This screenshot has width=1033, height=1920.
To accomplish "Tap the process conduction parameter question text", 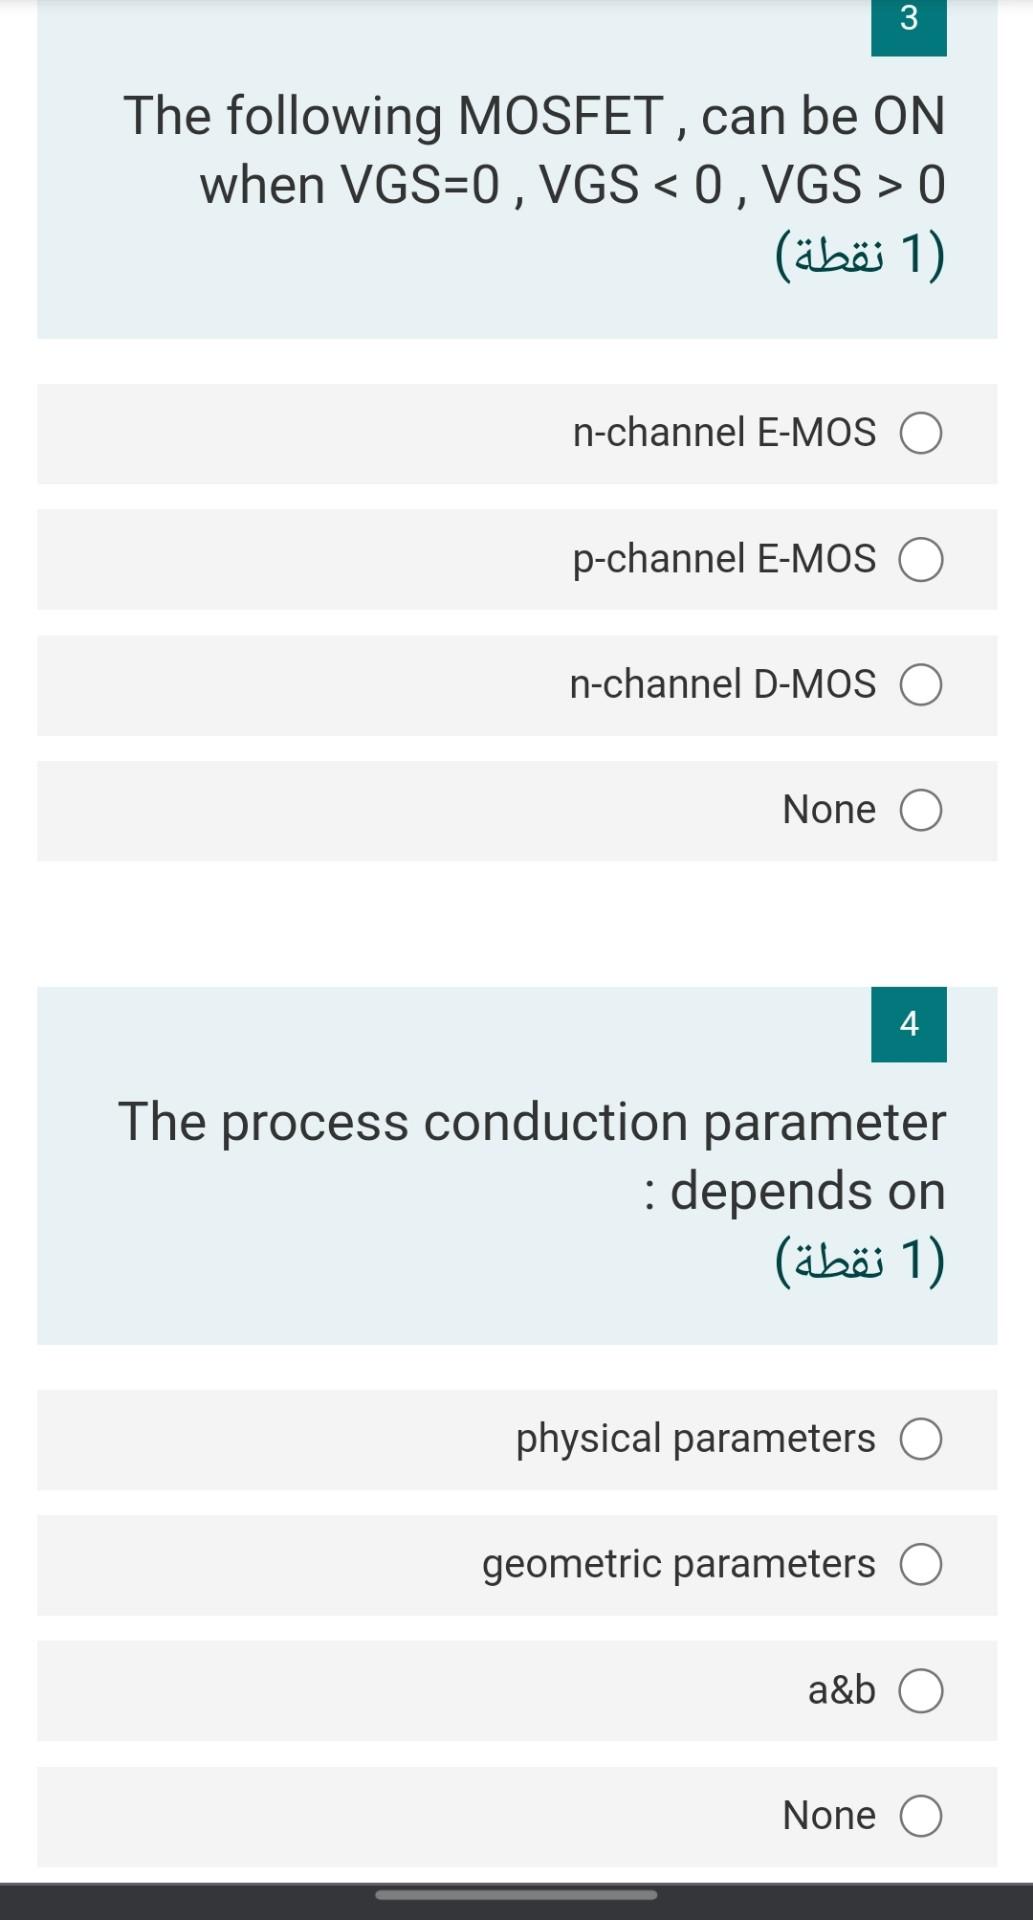I will click(x=532, y=1155).
